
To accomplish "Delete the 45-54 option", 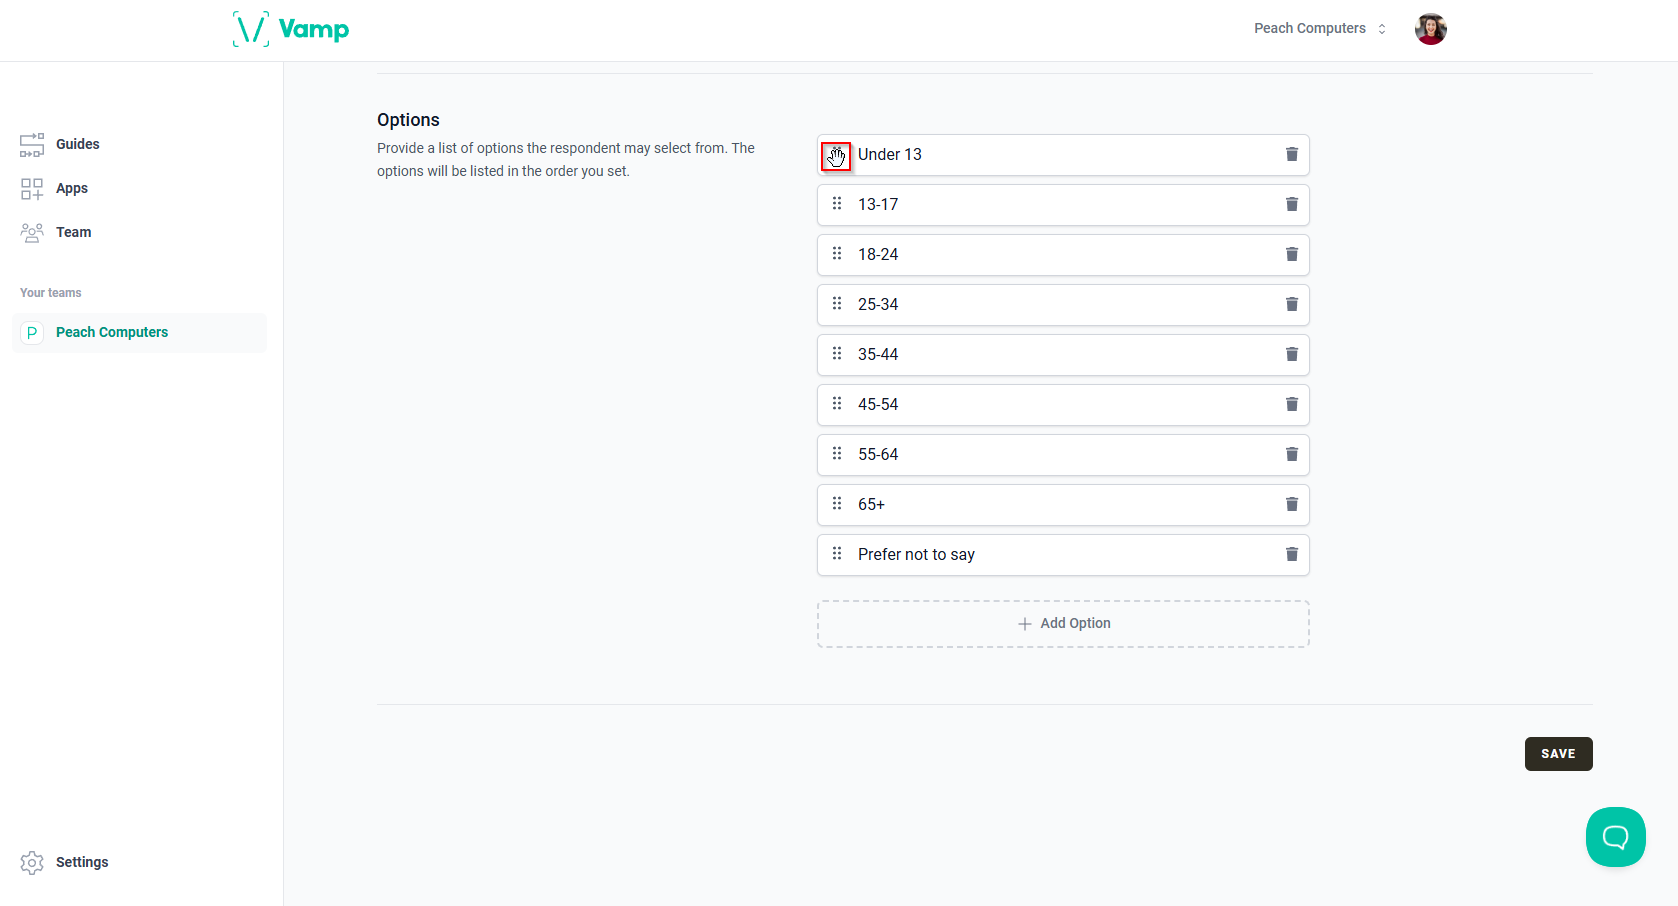I will pos(1292,404).
